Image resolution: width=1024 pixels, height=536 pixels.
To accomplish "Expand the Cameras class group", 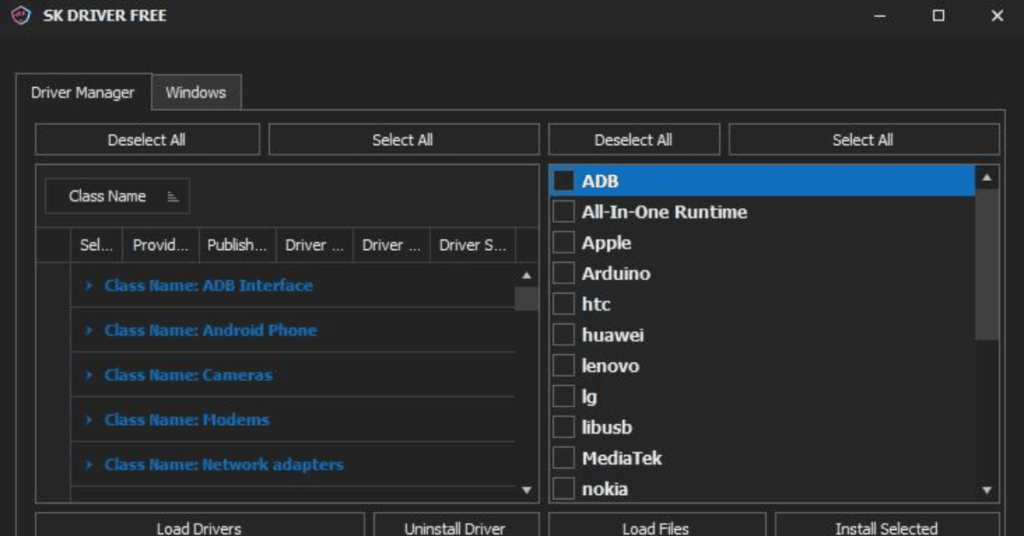I will point(89,375).
